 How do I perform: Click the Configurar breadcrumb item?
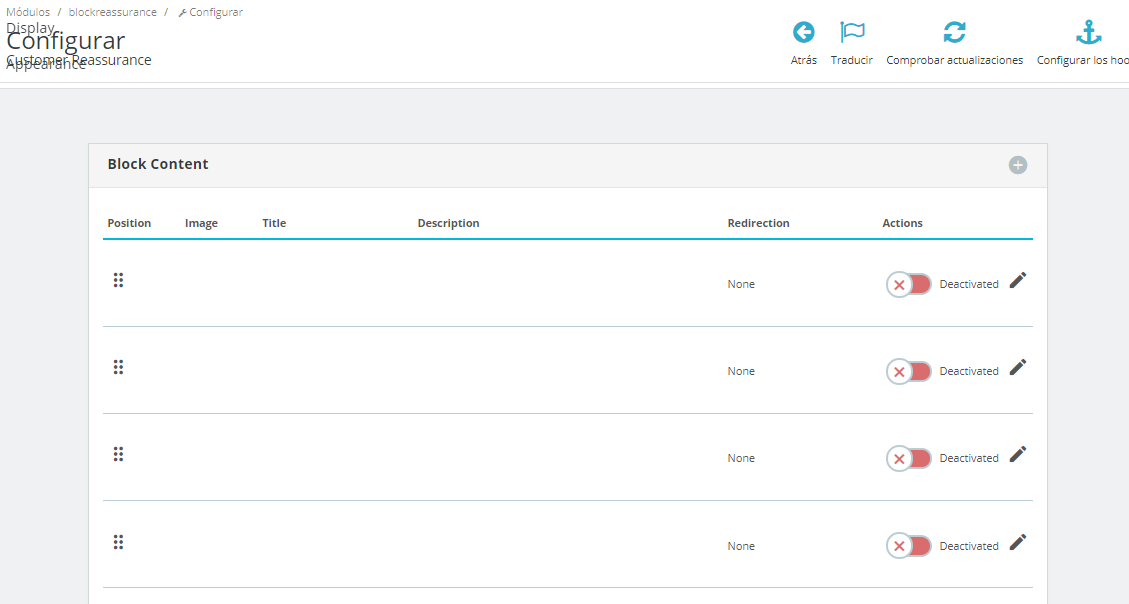(211, 12)
